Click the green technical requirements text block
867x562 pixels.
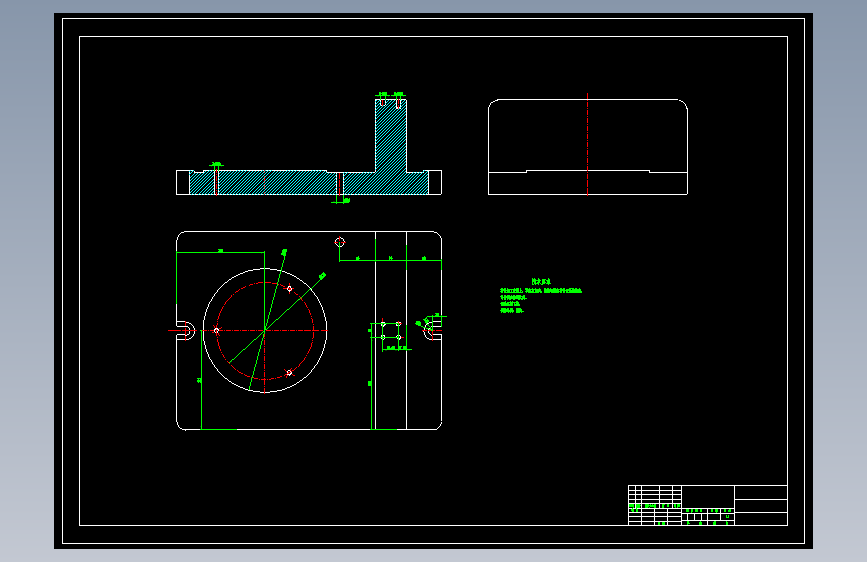[x=541, y=296]
